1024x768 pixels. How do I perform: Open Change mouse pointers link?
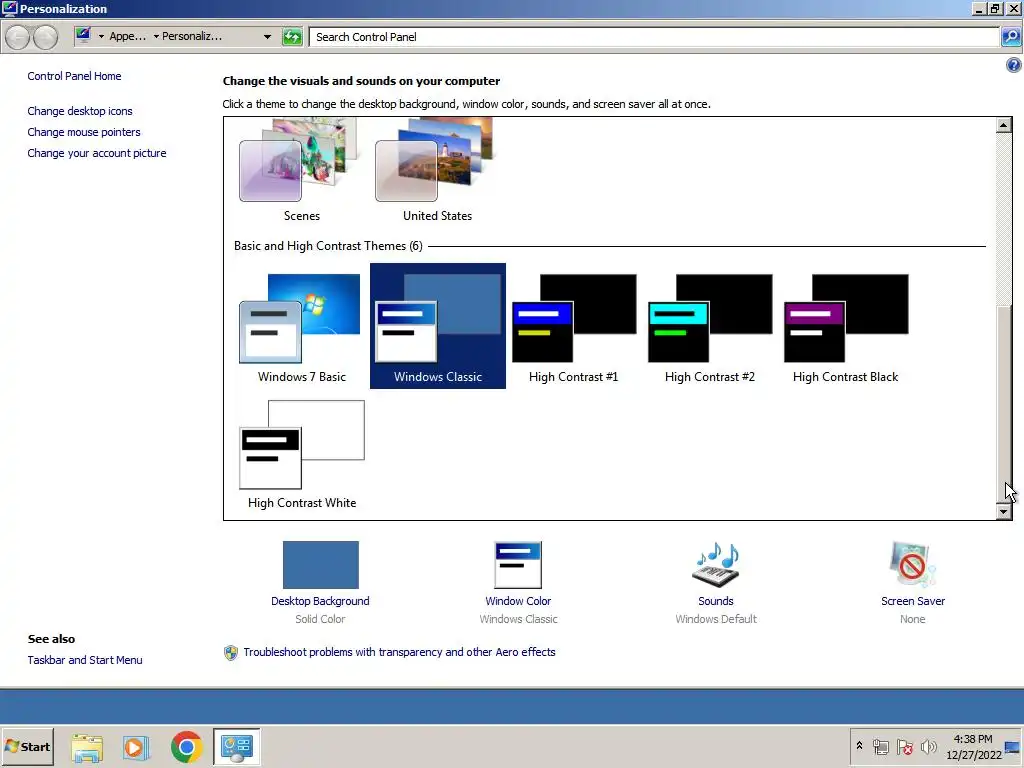(84, 132)
